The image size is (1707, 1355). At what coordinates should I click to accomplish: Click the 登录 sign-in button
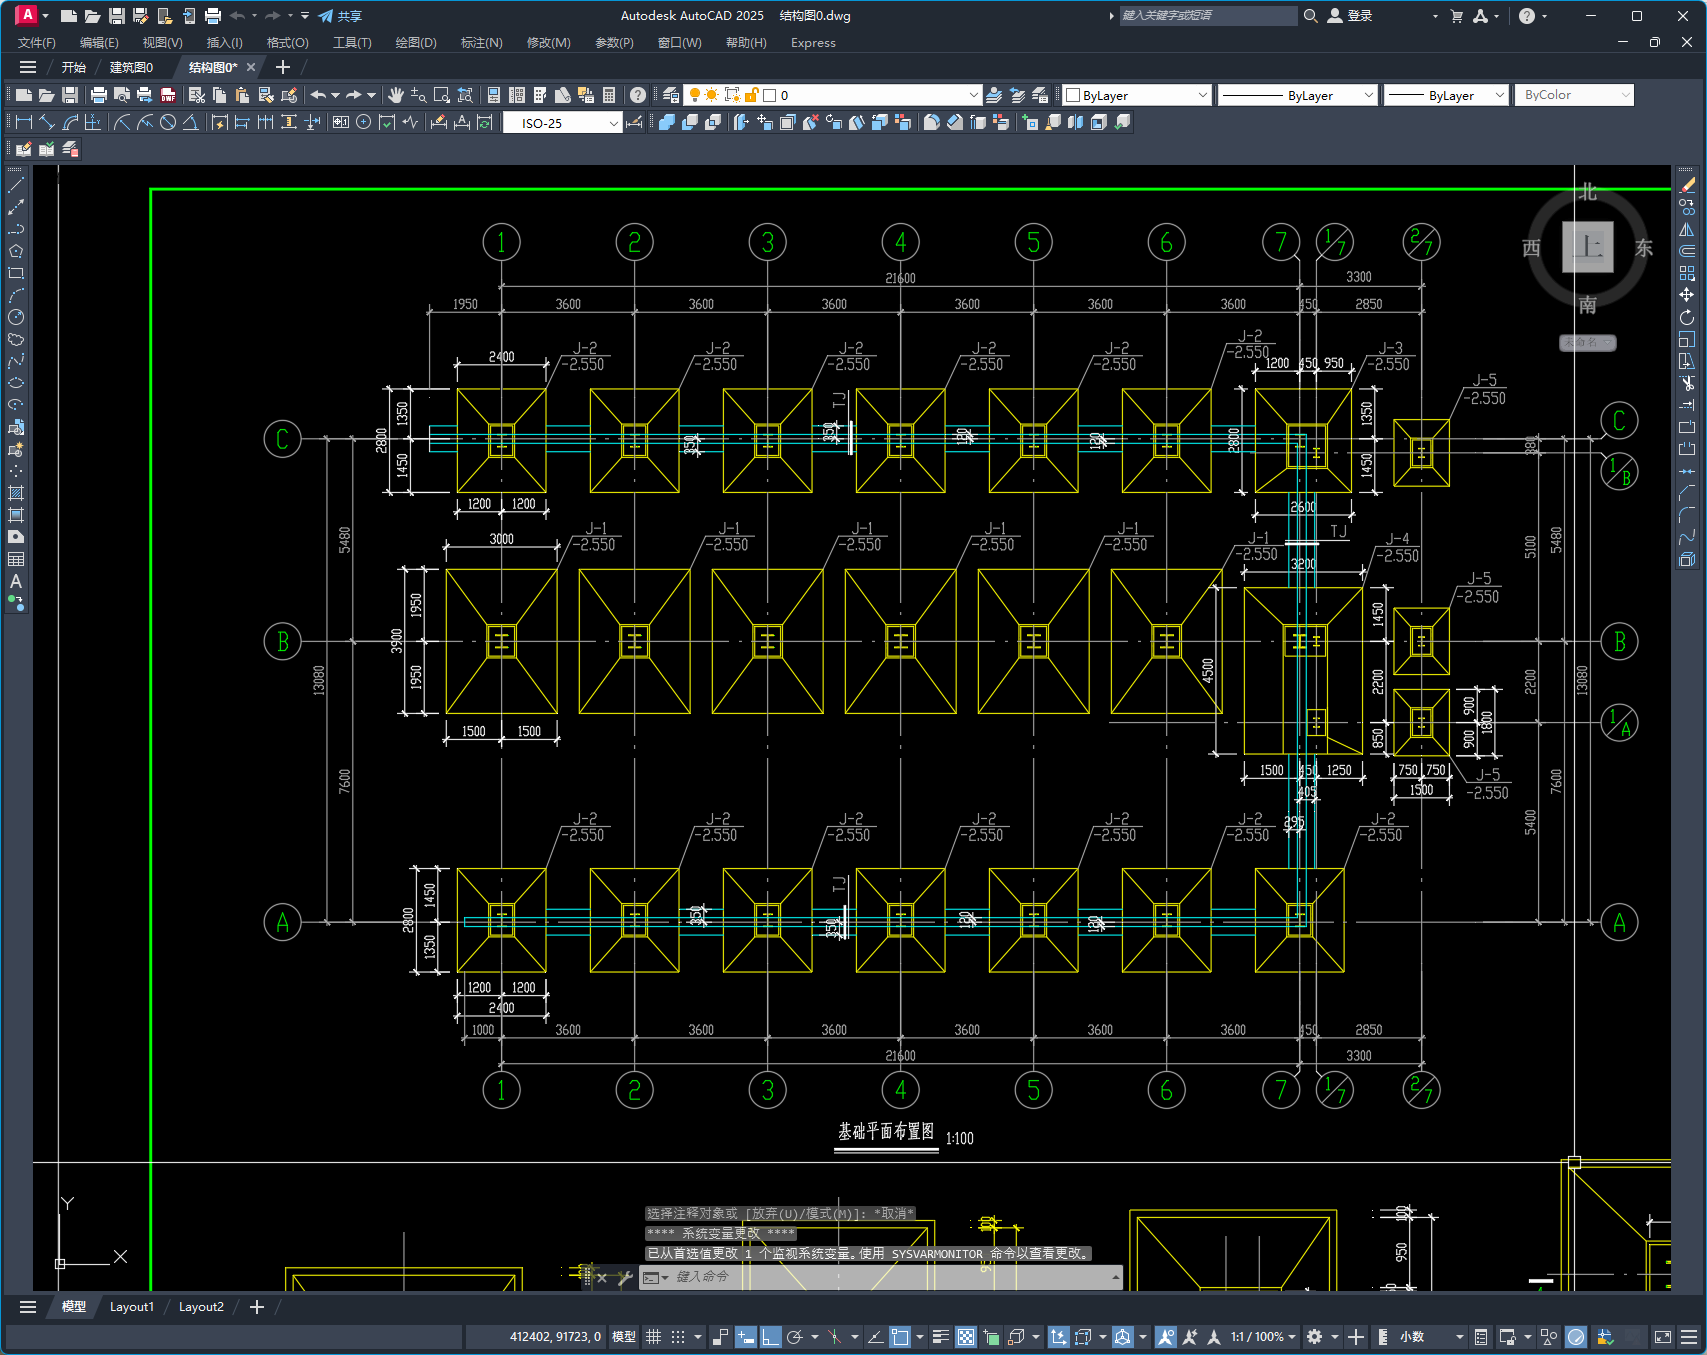1350,16
